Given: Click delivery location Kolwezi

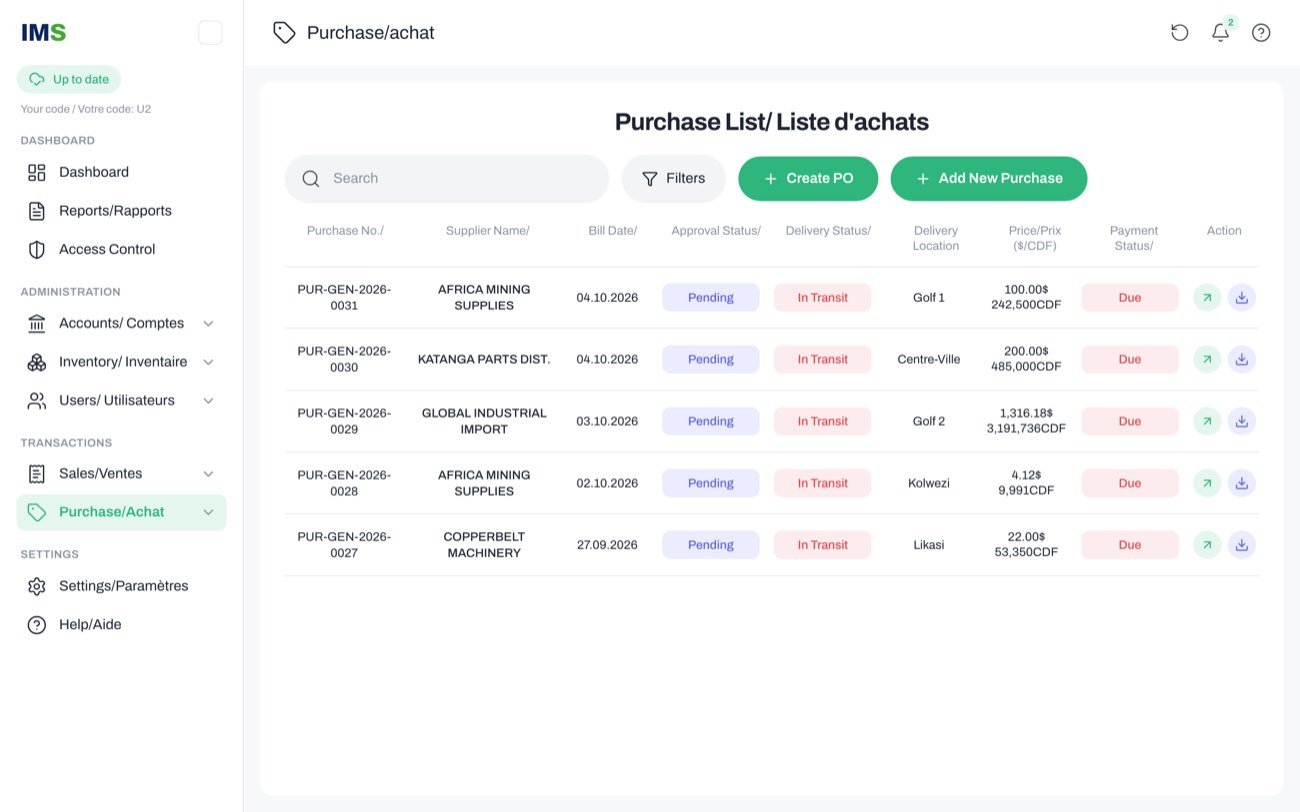Looking at the screenshot, I should click(929, 483).
